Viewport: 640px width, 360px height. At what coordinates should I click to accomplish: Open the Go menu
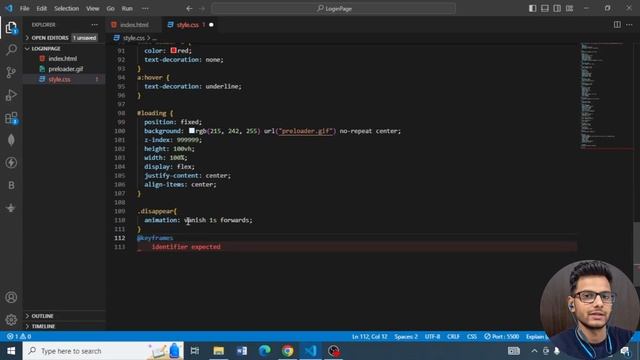point(111,8)
